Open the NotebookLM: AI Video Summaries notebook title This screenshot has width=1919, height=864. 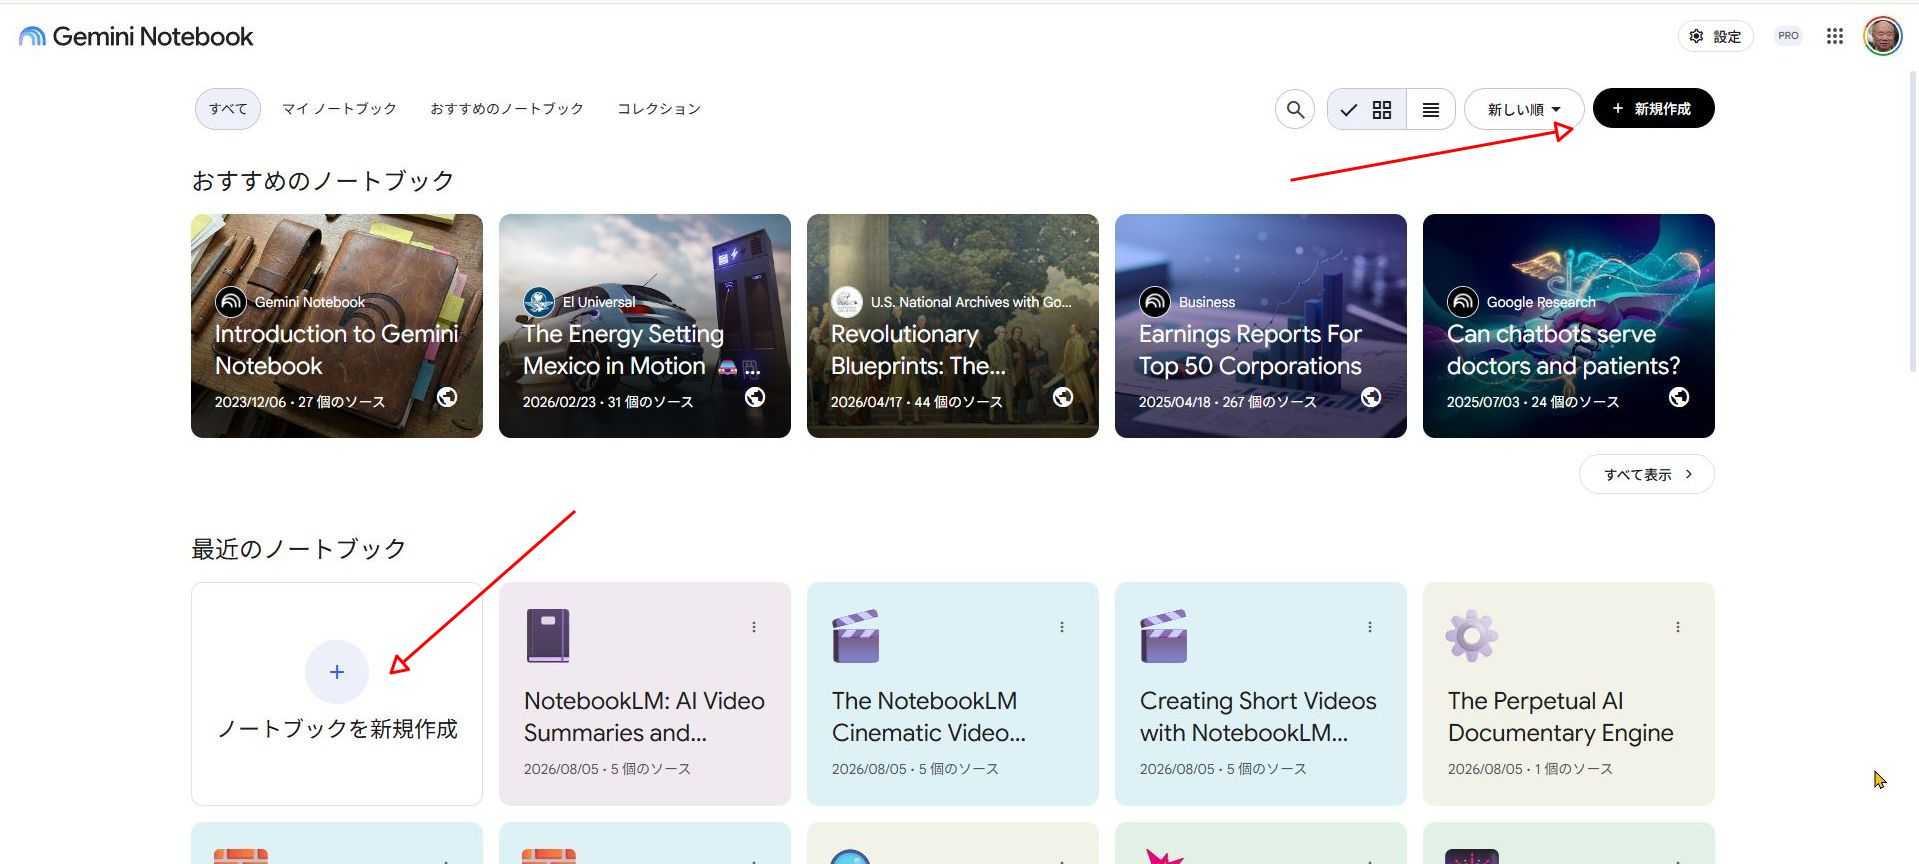[644, 717]
